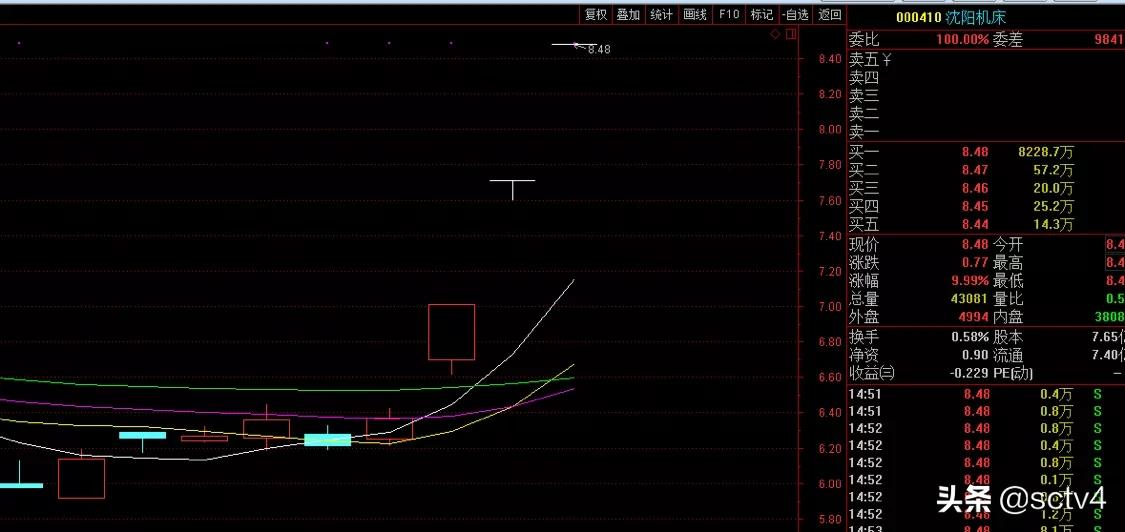Click the T-shaped limit-up candle near 7.70

coord(512,184)
